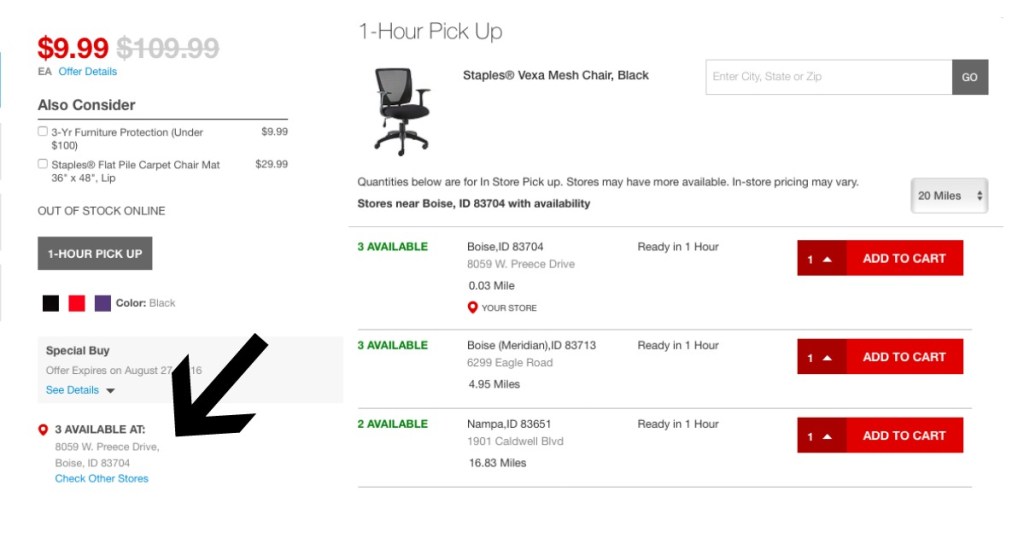The width and height of the screenshot is (1024, 538).
Task: Open the 20 Miles radius dropdown
Action: pyautogui.click(x=950, y=196)
